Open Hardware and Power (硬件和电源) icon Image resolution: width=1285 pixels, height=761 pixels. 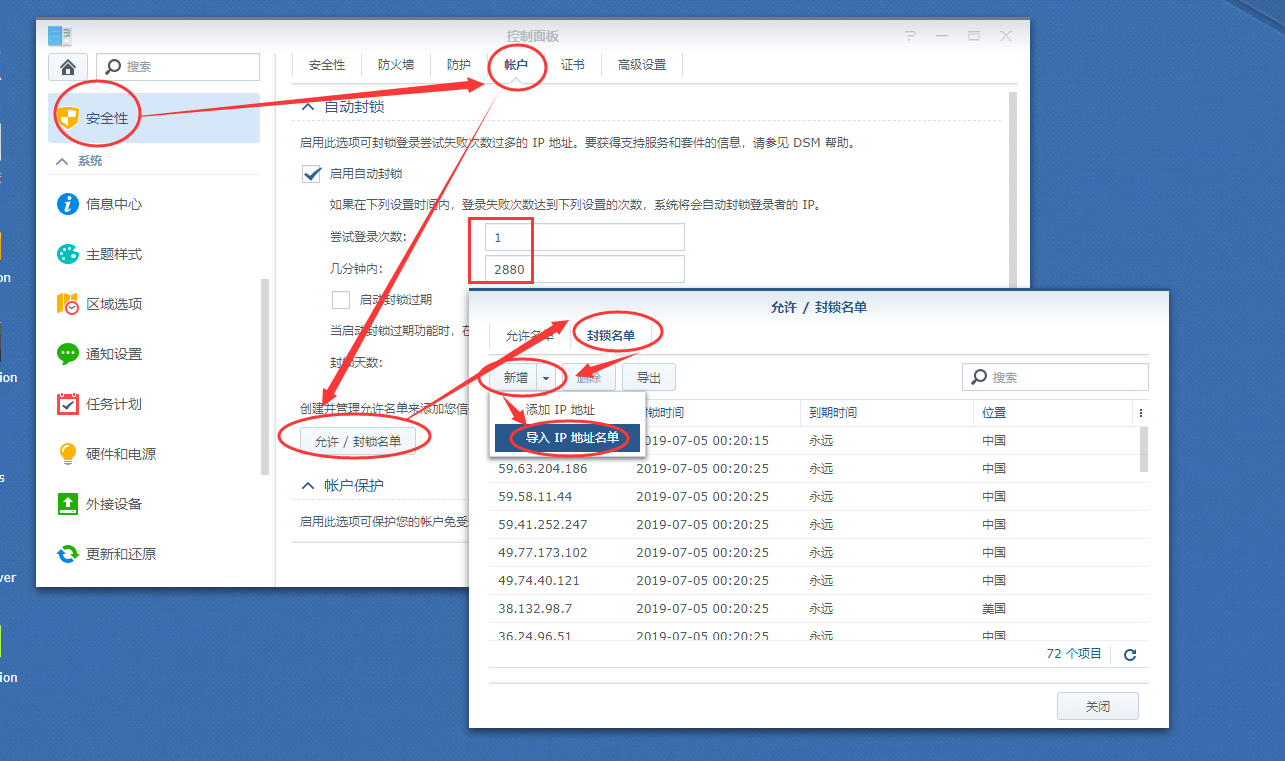coord(68,454)
